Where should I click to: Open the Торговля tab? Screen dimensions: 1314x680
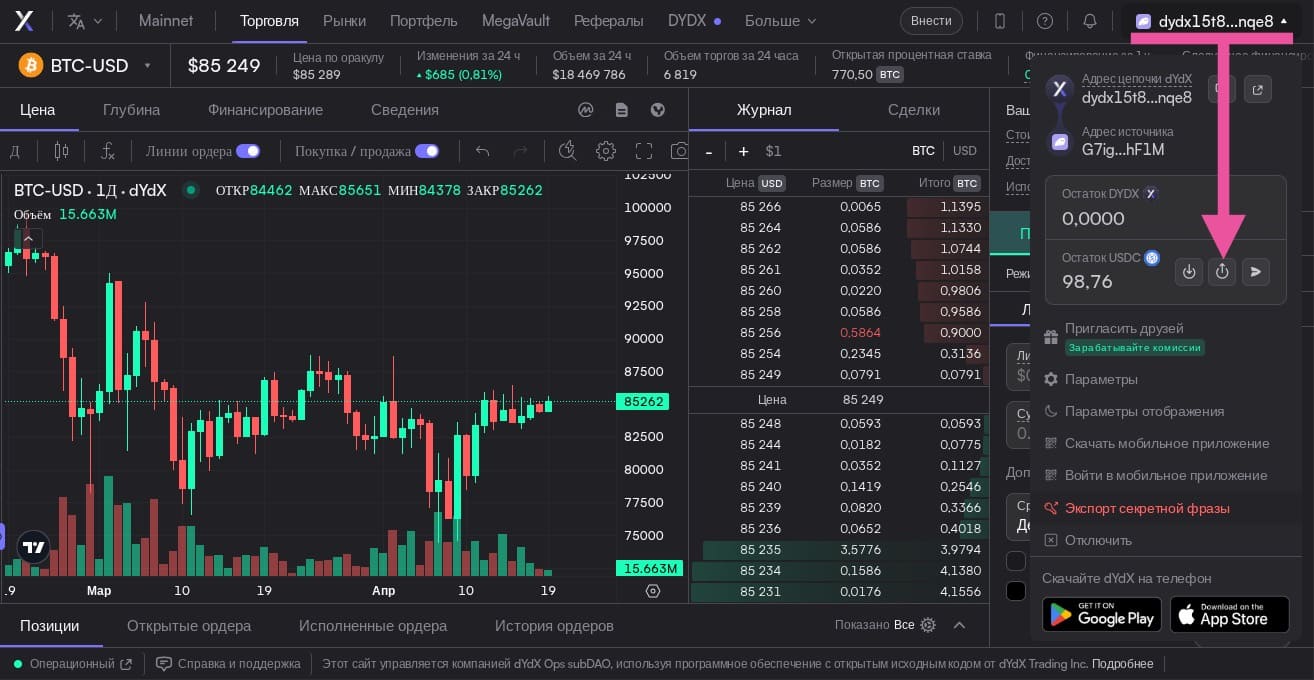tap(269, 21)
